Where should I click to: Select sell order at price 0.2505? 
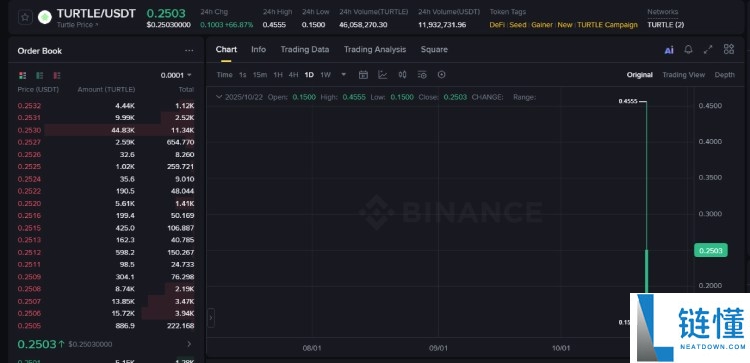106,326
